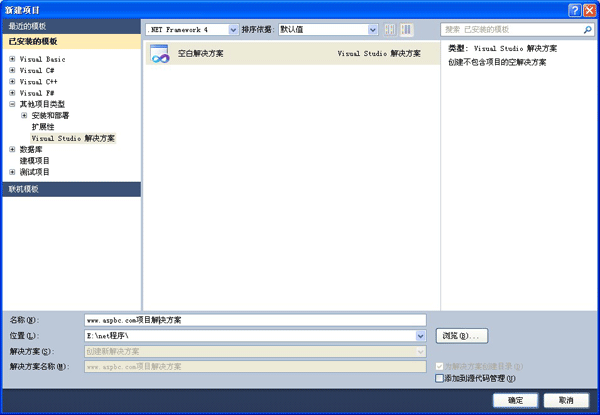This screenshot has height=415, width=600.
Task: Click into the 名称 name field
Action: pyautogui.click(x=255, y=320)
